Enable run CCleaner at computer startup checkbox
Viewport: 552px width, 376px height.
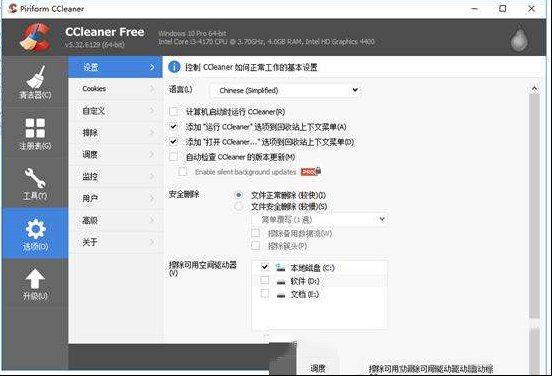(x=173, y=112)
